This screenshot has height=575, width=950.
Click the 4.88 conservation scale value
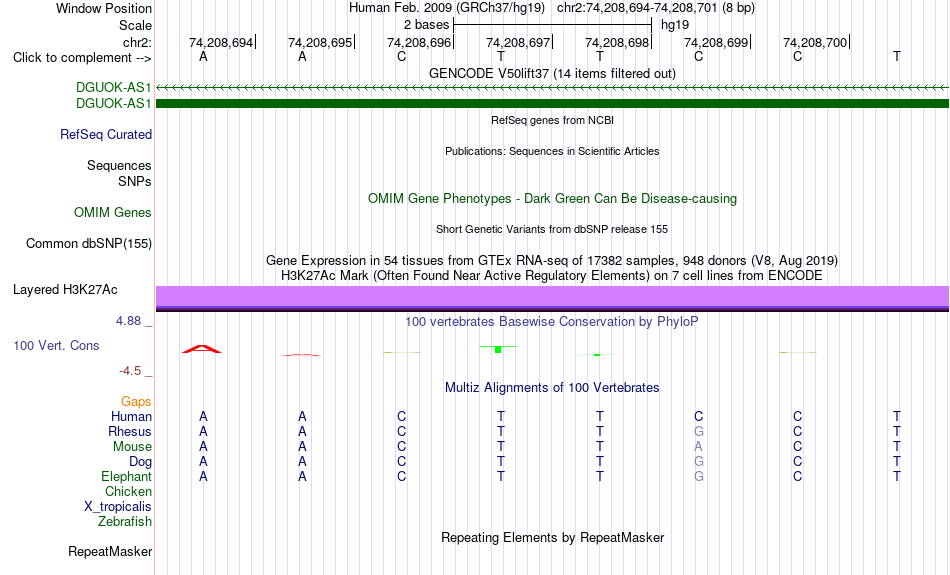click(x=128, y=321)
